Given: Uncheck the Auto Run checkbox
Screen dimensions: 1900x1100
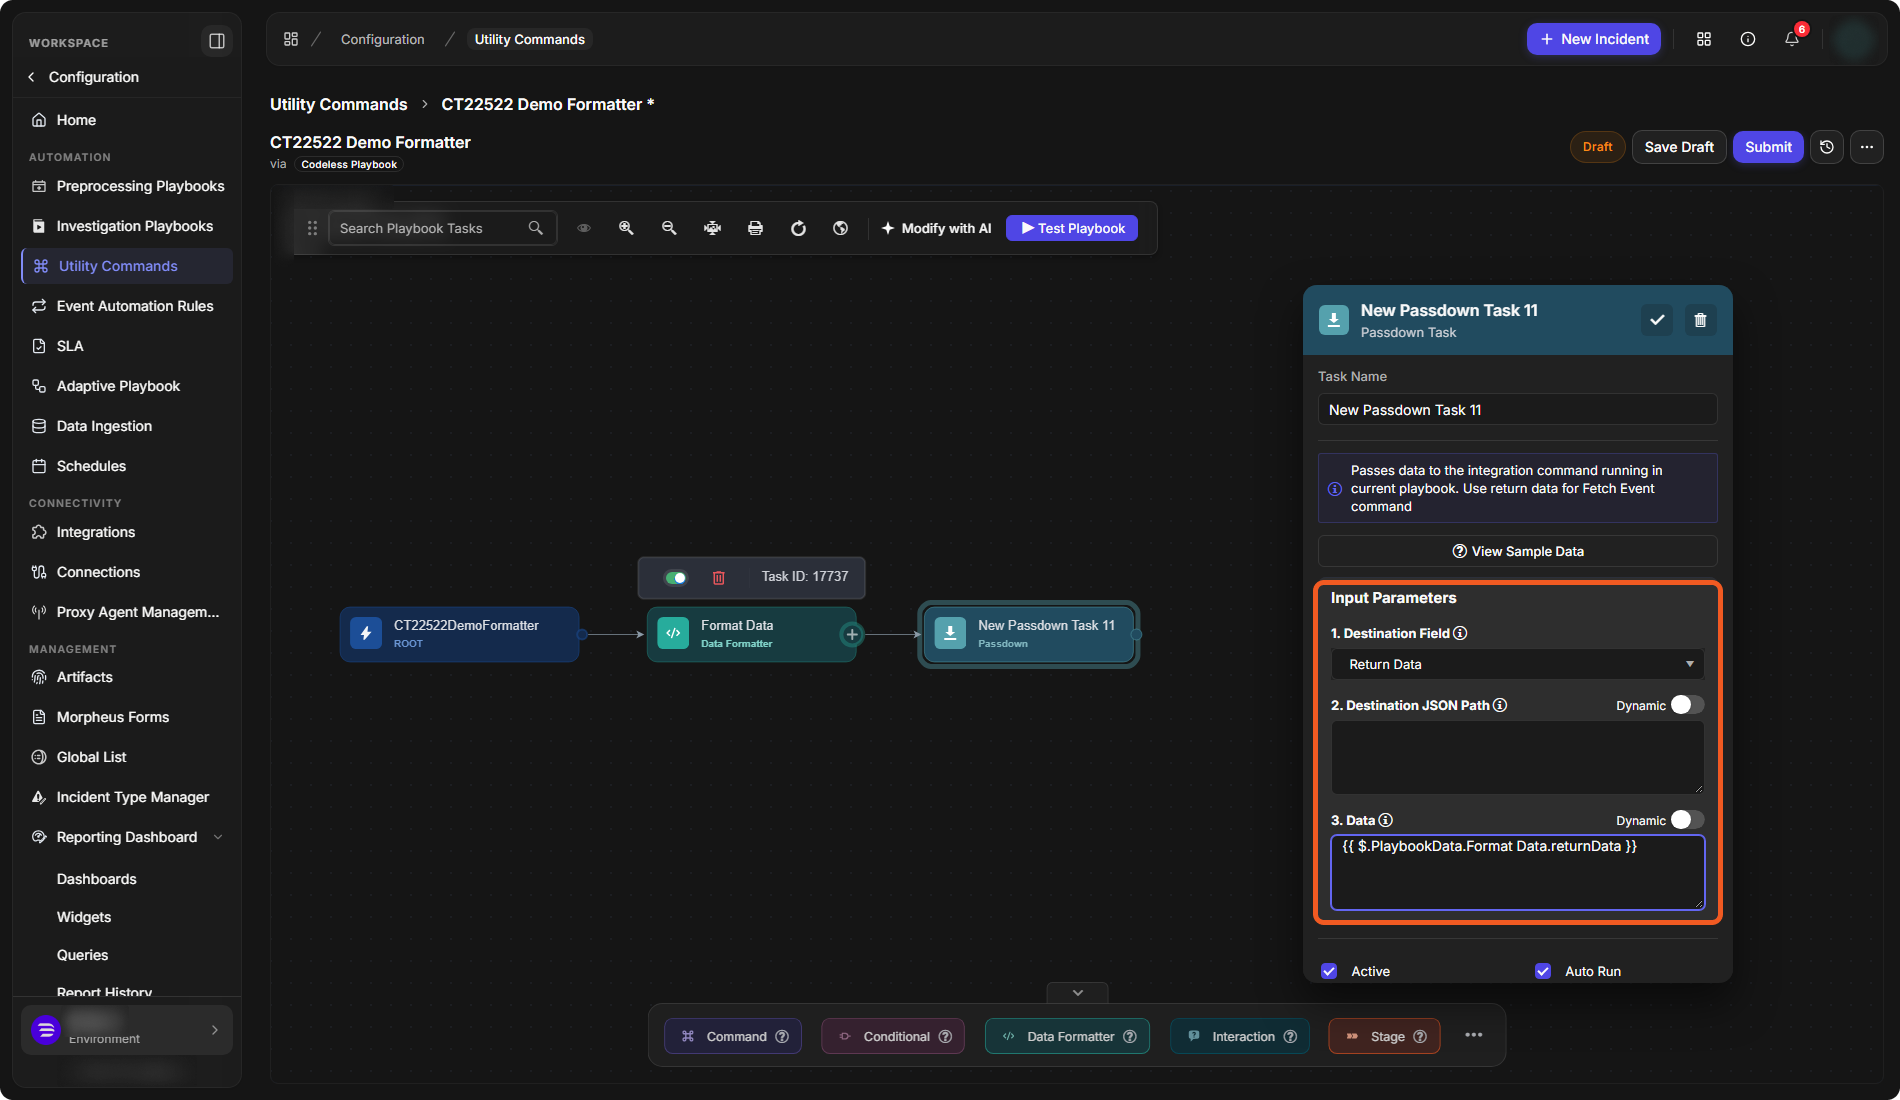Looking at the screenshot, I should (1543, 971).
